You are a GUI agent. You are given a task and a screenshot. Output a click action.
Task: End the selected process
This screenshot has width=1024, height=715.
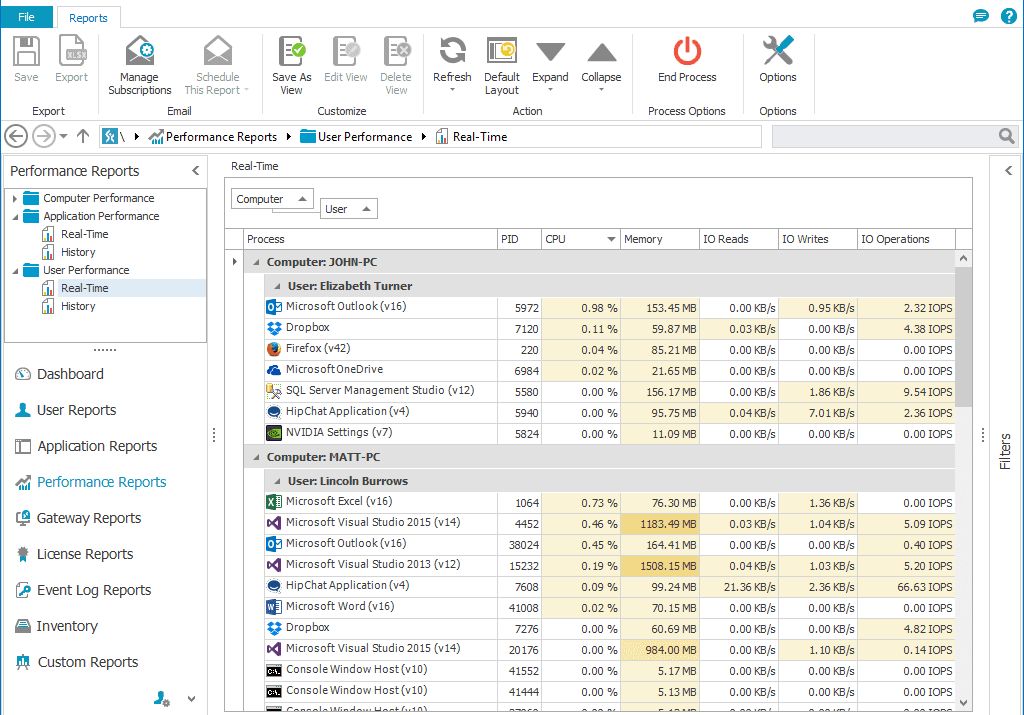pos(687,59)
